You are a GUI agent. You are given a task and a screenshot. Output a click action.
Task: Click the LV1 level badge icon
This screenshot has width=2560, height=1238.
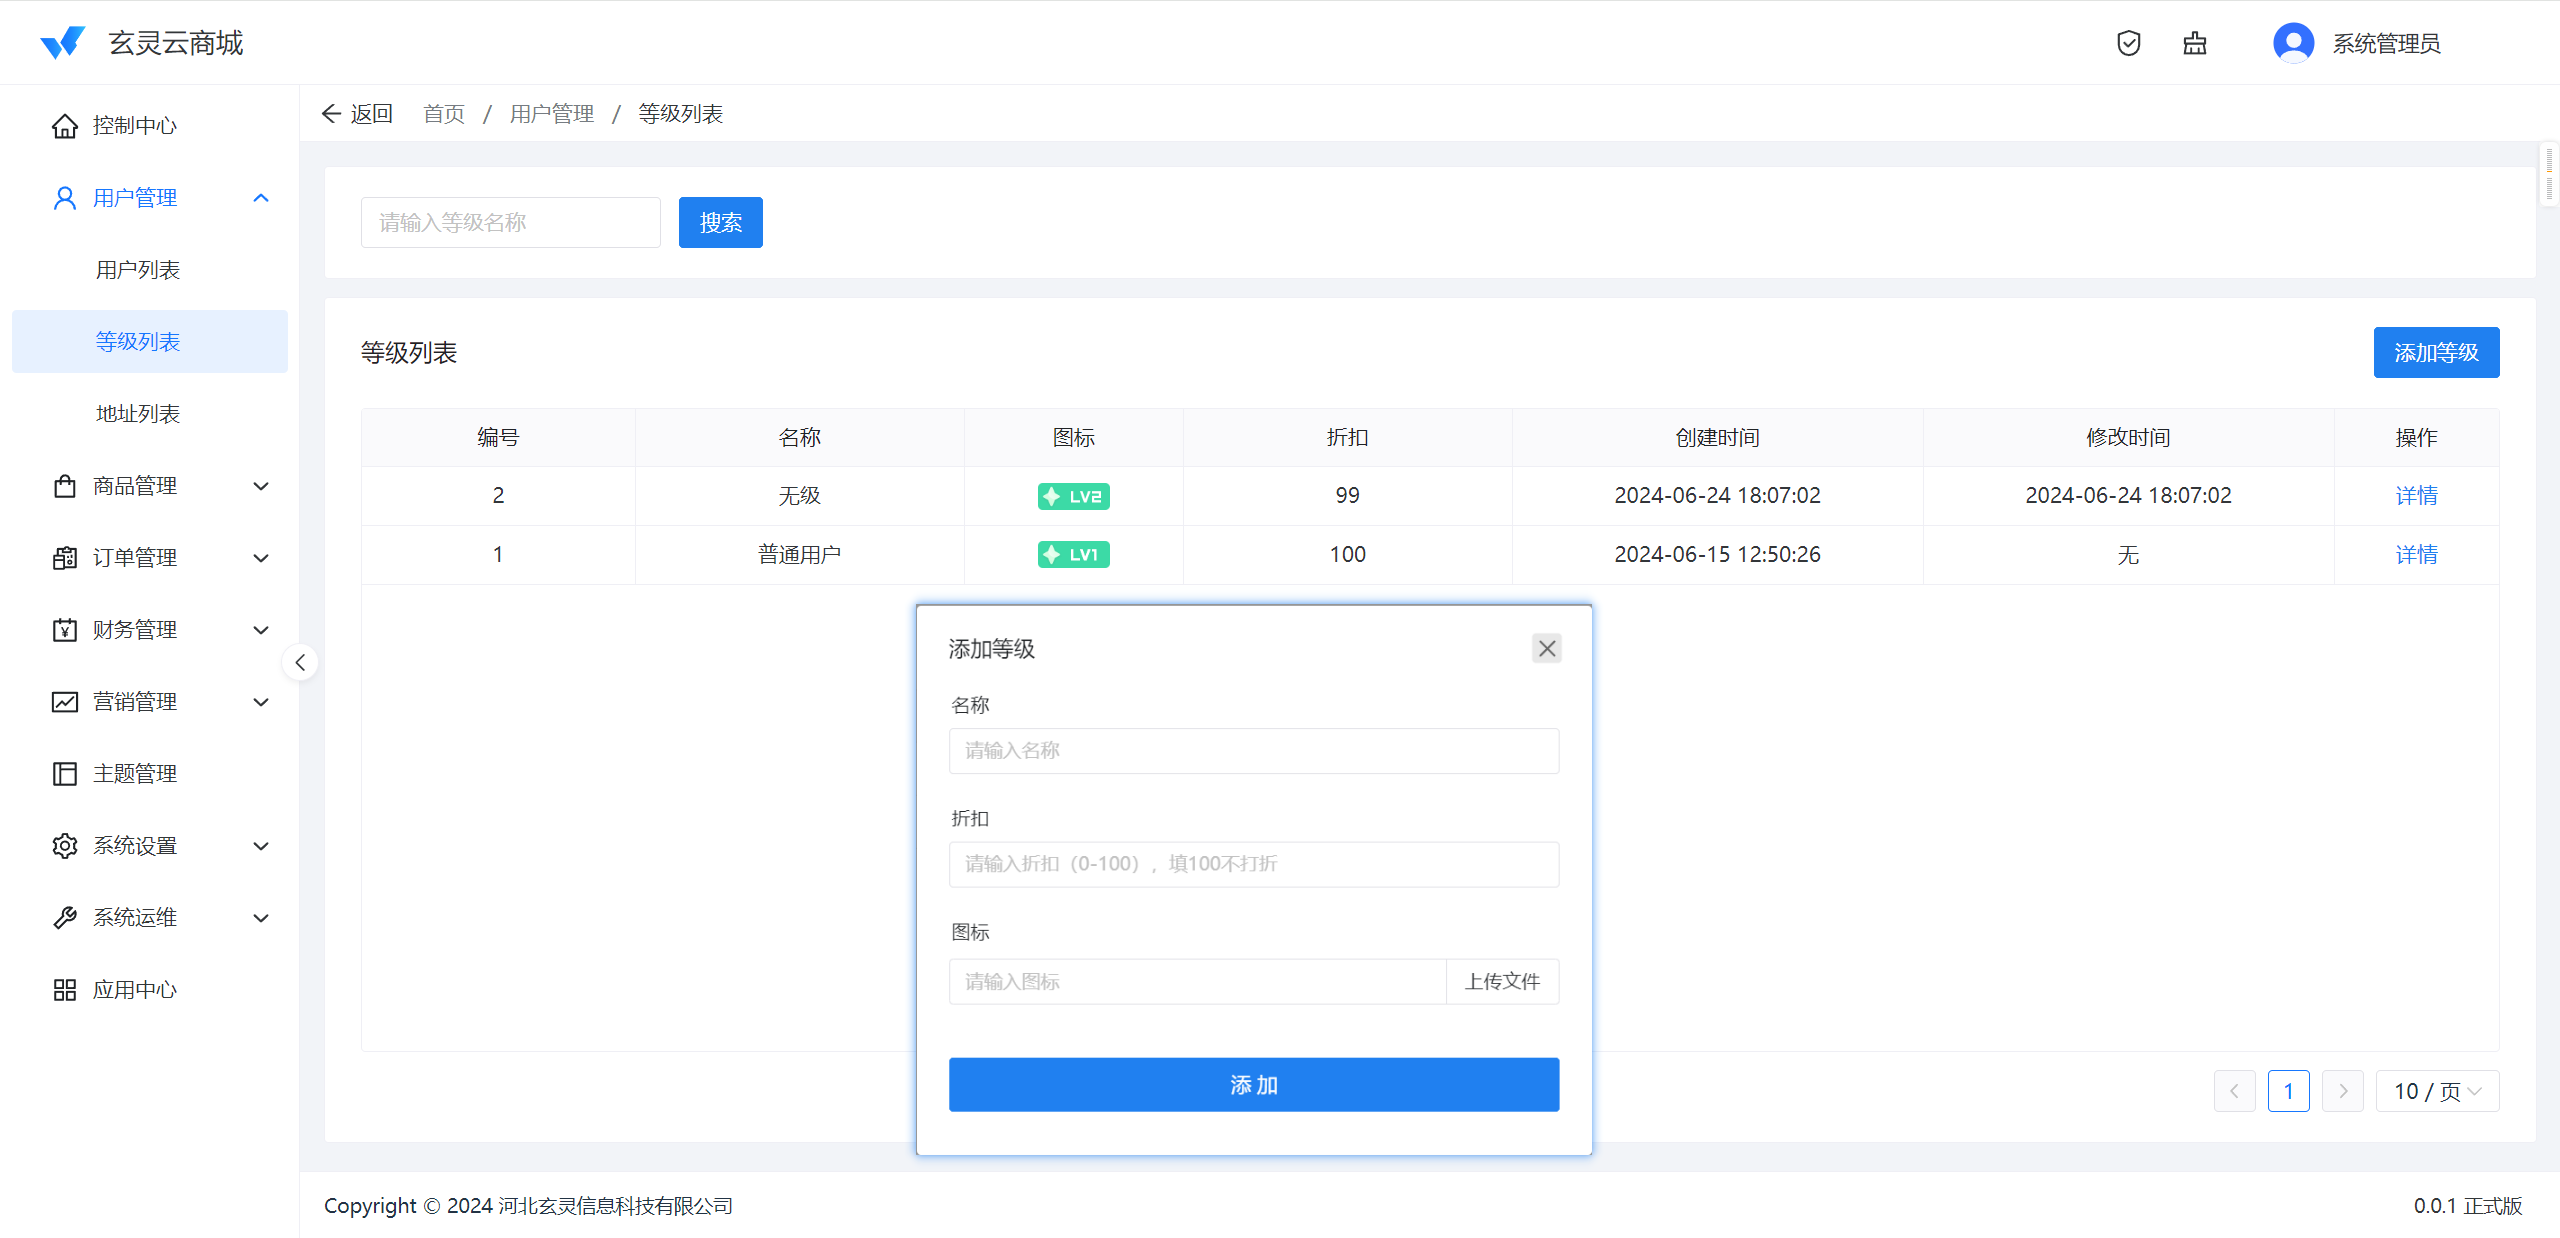(x=1073, y=554)
